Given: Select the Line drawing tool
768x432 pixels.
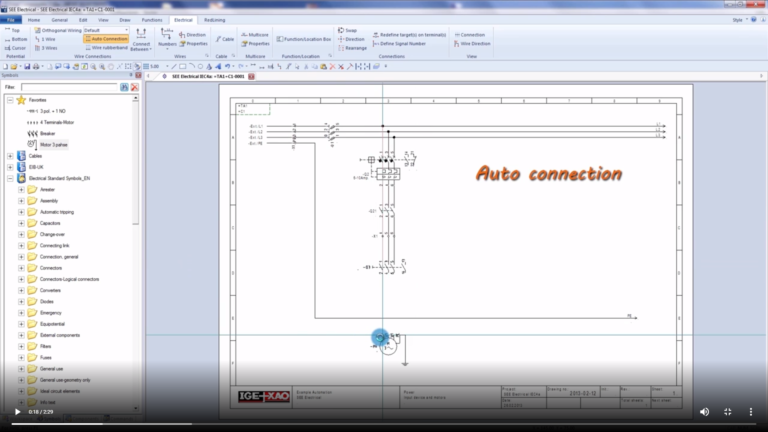Looking at the screenshot, I should [x=174, y=67].
